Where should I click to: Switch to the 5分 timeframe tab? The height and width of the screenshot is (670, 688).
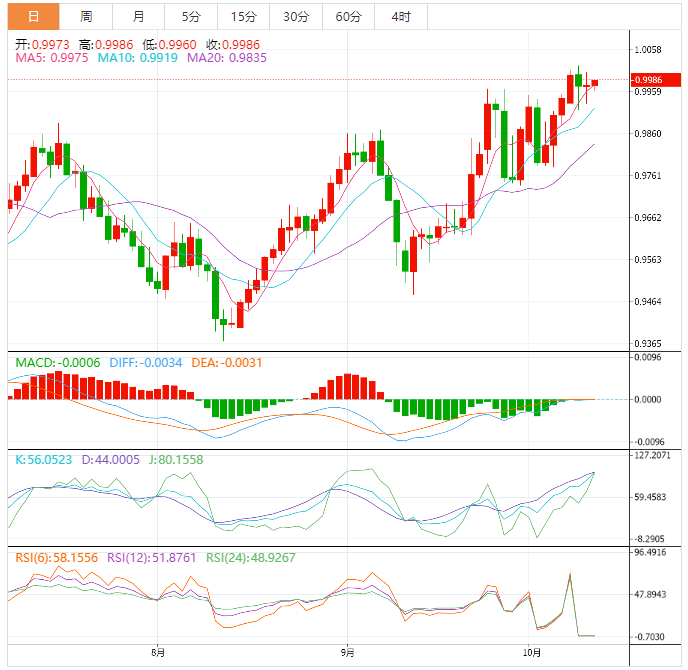click(190, 16)
